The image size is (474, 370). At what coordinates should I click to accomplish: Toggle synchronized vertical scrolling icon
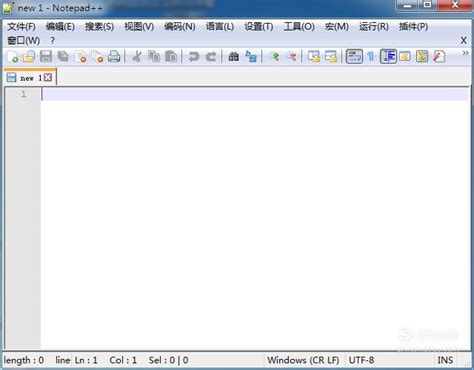[x=314, y=57]
